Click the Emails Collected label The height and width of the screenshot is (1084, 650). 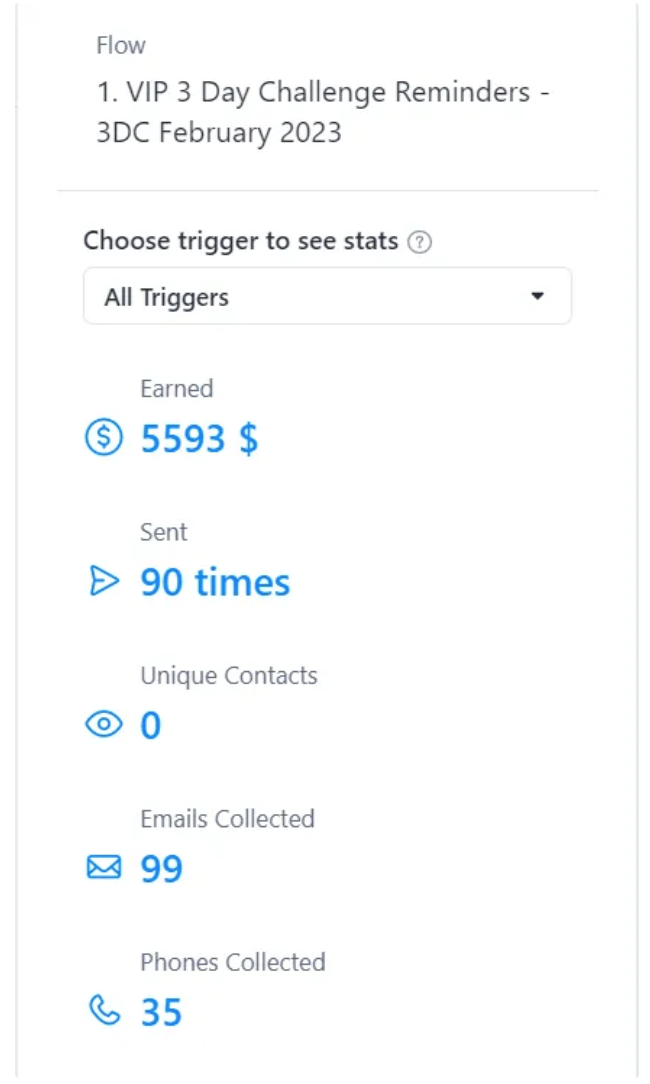click(x=227, y=819)
